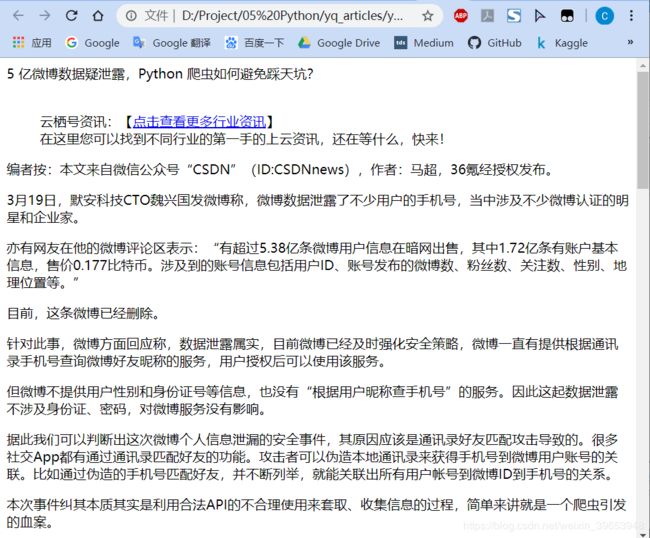Viewport: 650px width, 538px height.
Task: Click the paragraph starting with 但微博不提供
Action: click(313, 400)
